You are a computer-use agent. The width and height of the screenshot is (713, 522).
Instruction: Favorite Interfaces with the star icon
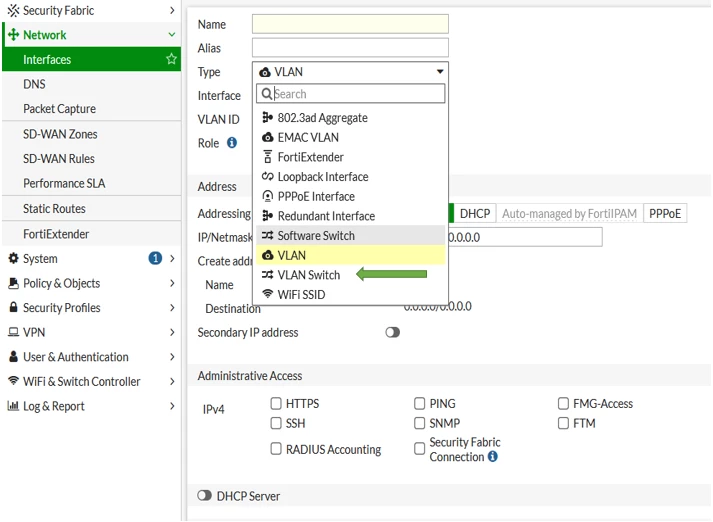click(171, 59)
